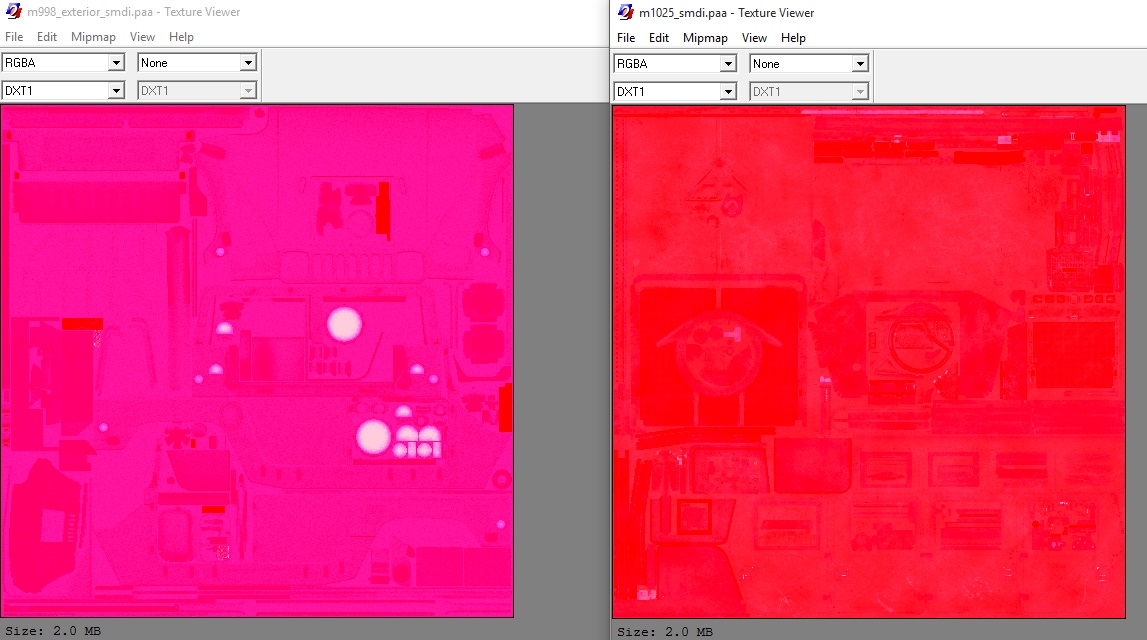This screenshot has height=640, width=1147.
Task: Open Edit menu in m998_exterior_smdi.paa window
Action: click(47, 37)
